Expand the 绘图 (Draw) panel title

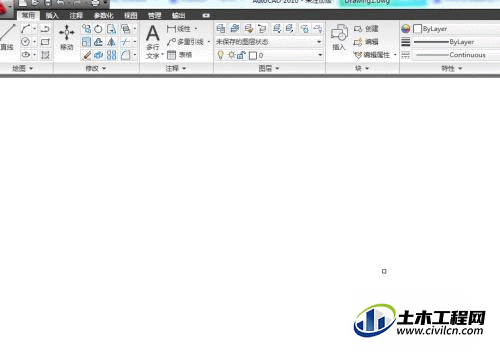click(23, 68)
